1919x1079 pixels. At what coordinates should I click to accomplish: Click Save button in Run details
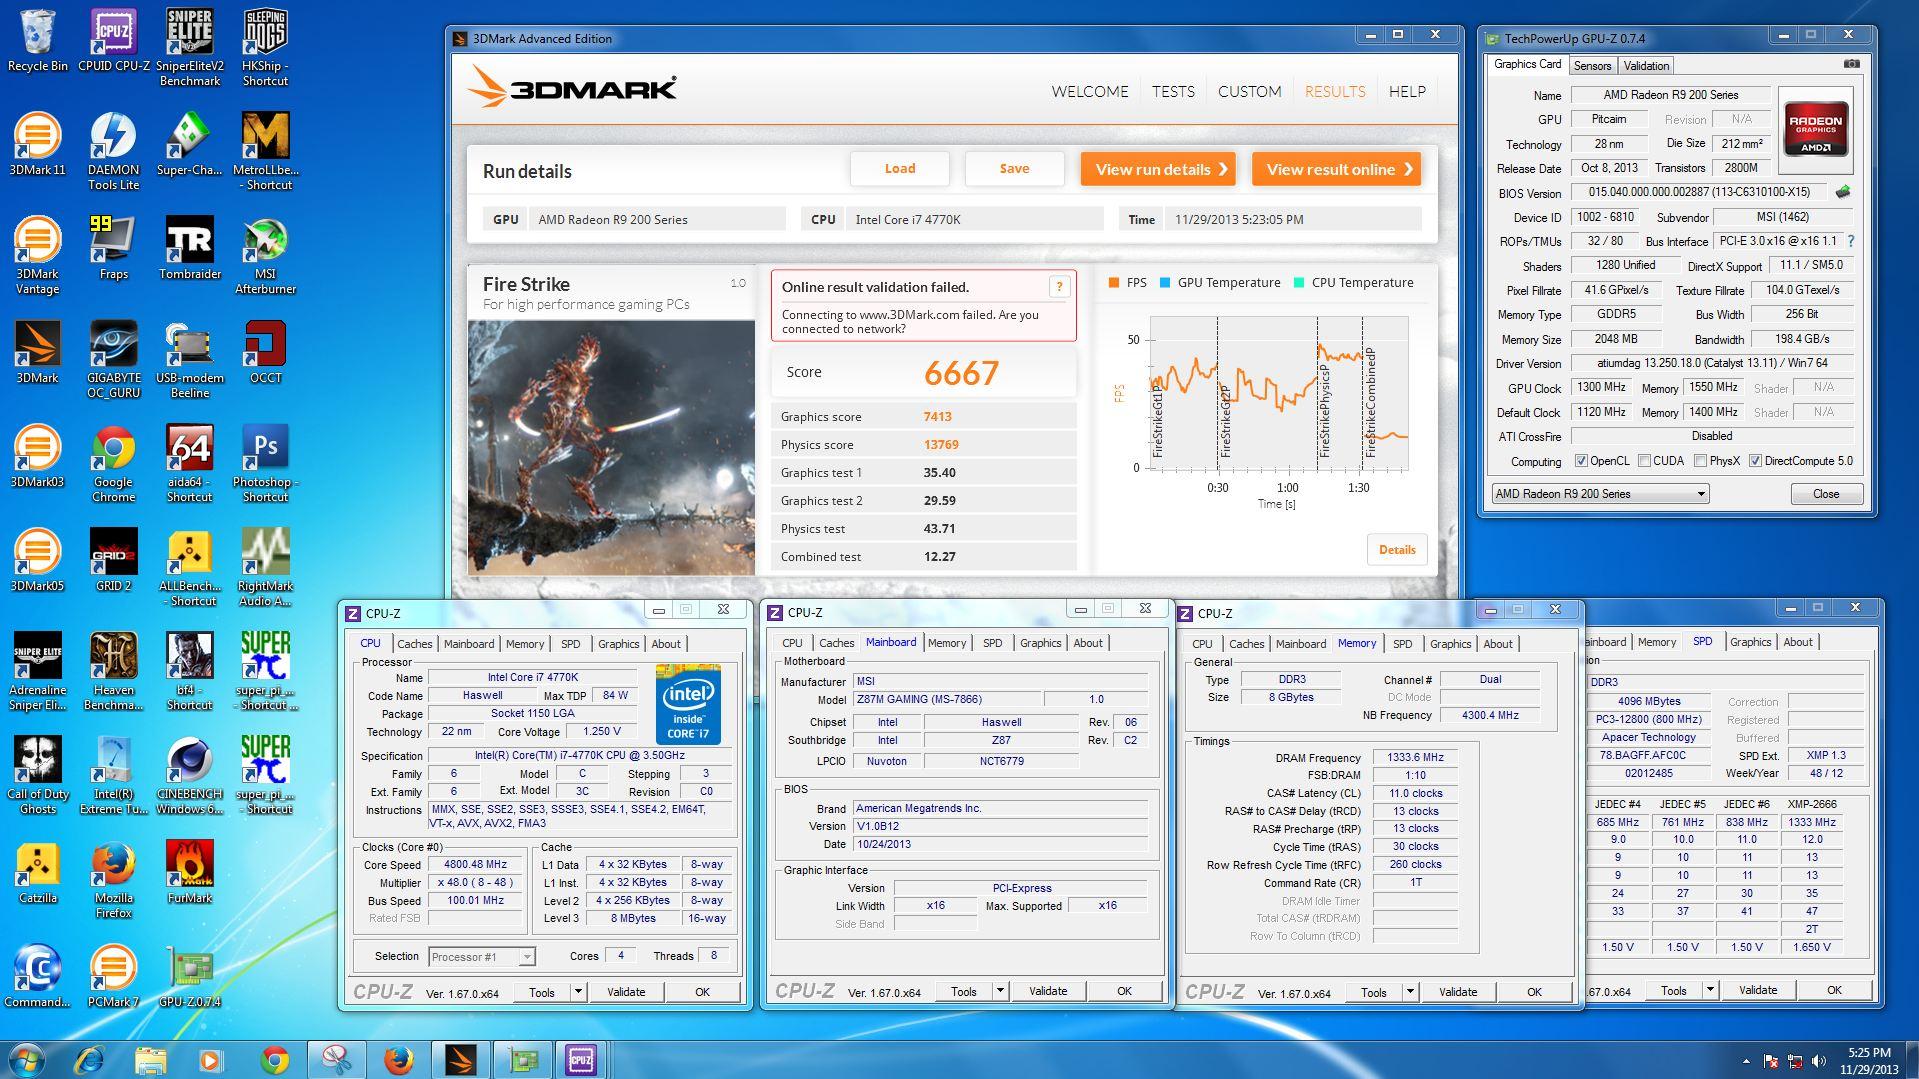click(x=1014, y=169)
